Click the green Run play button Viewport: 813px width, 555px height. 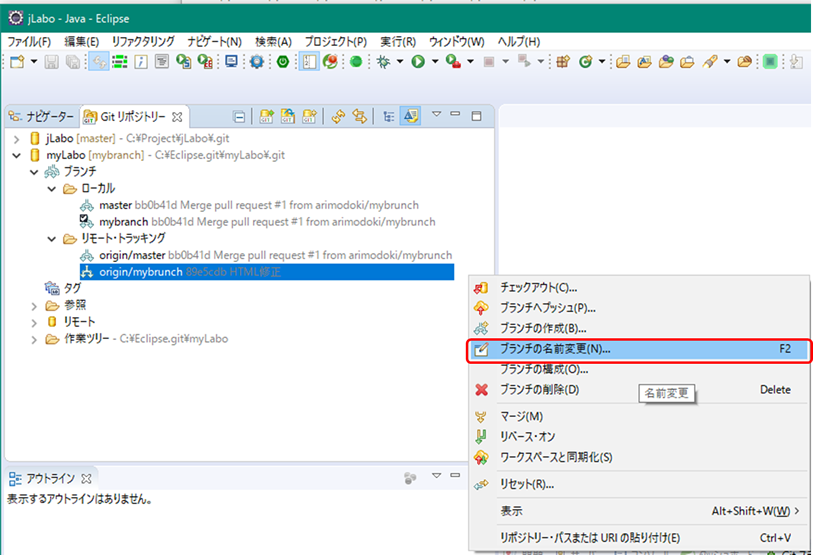(418, 62)
